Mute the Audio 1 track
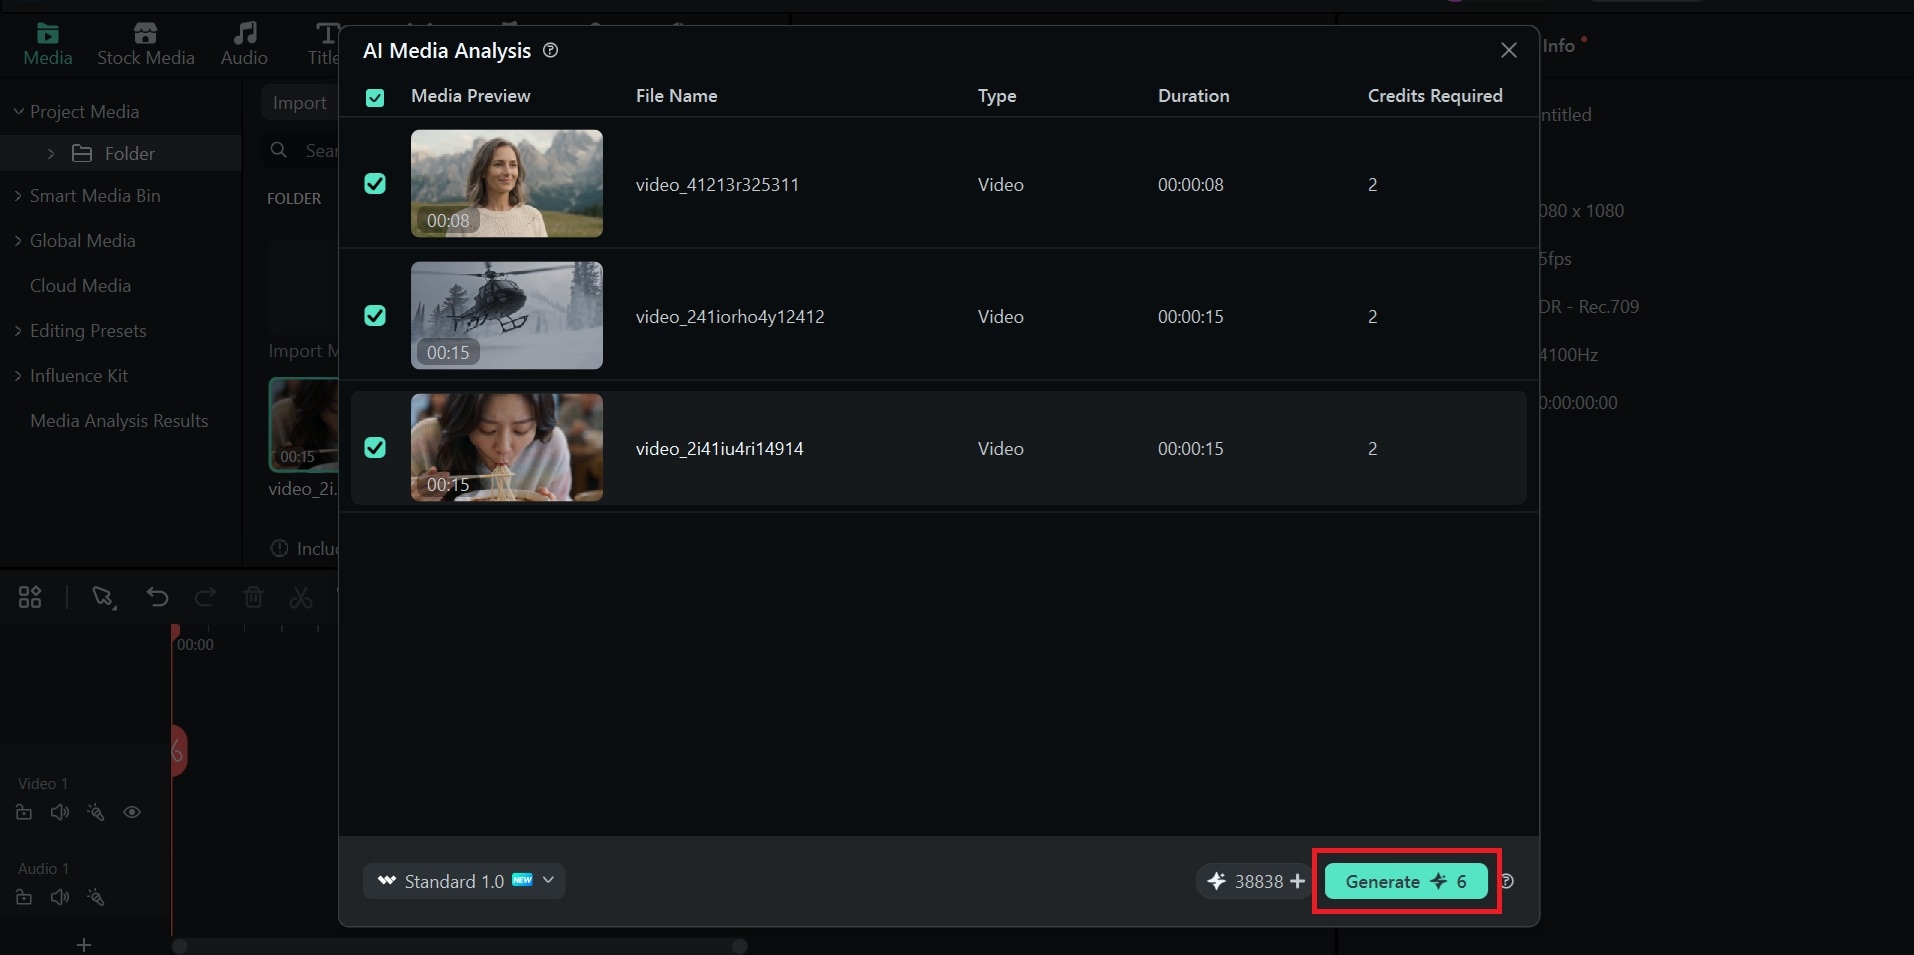This screenshot has width=1914, height=955. tap(60, 897)
